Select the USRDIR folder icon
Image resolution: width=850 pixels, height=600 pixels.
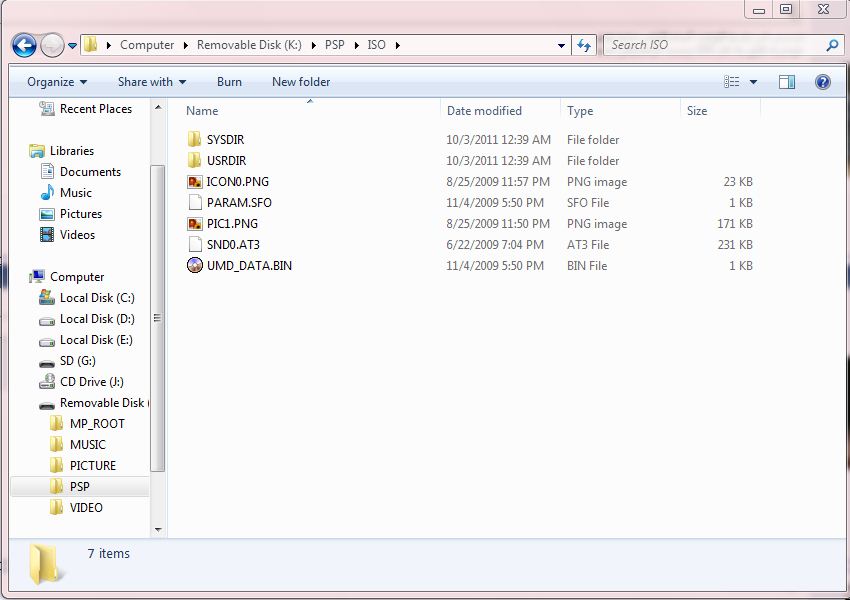pyautogui.click(x=194, y=160)
